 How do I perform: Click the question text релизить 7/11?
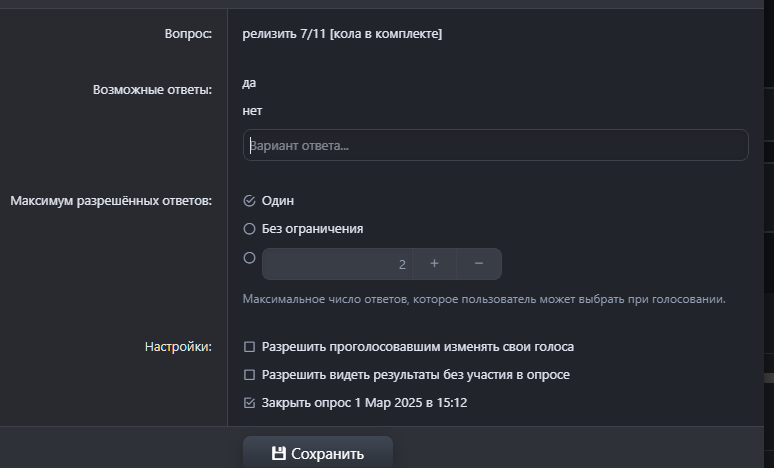(x=342, y=34)
